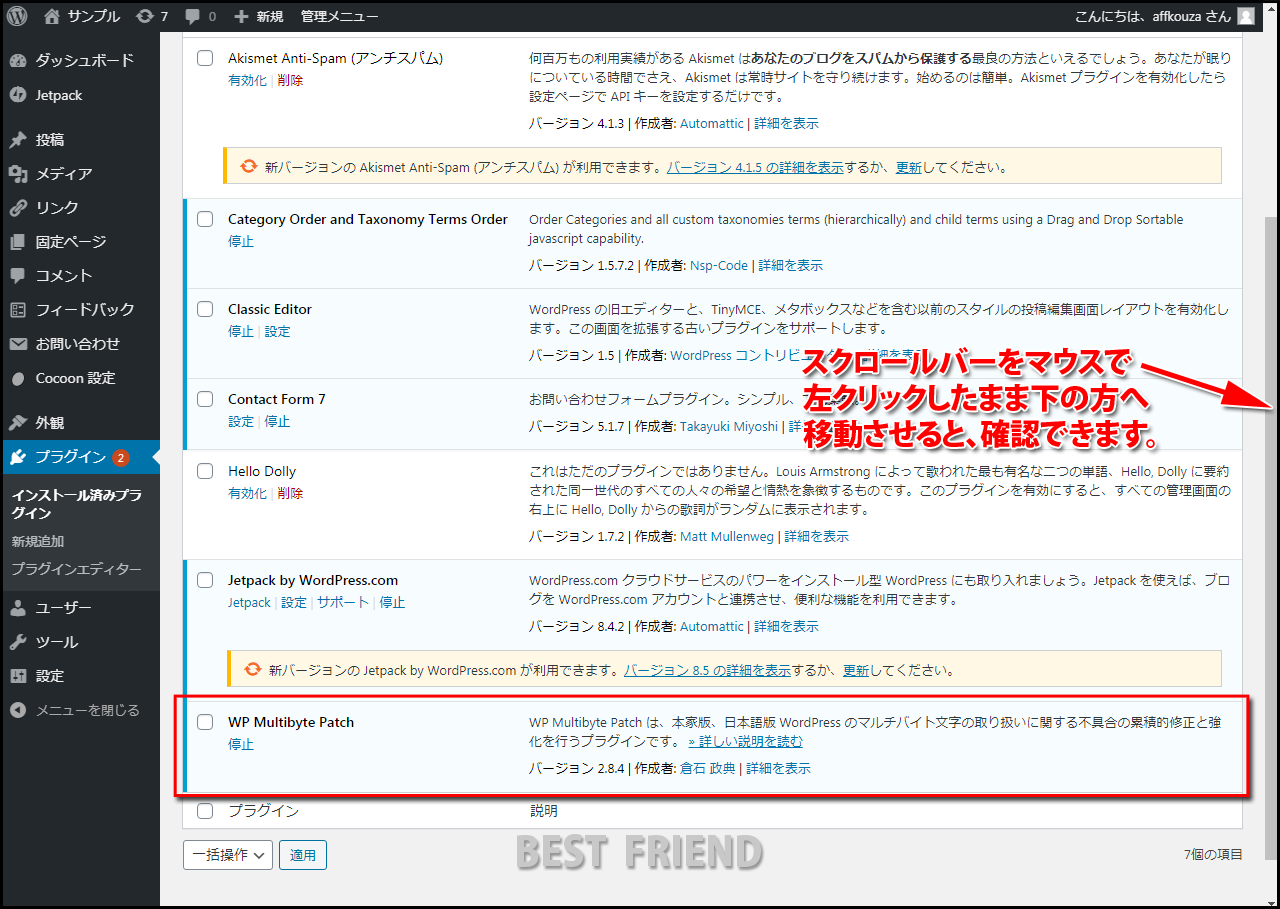Open Matt Mullenweg author link
1280x909 pixels.
tap(727, 536)
